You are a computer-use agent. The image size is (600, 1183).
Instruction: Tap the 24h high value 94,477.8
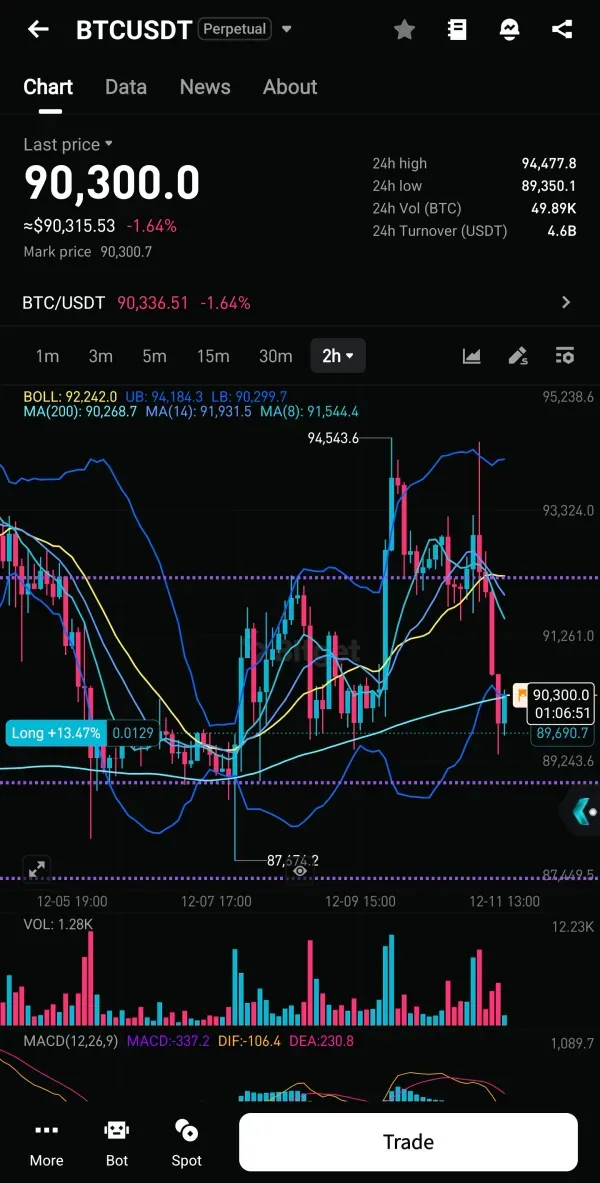(549, 163)
